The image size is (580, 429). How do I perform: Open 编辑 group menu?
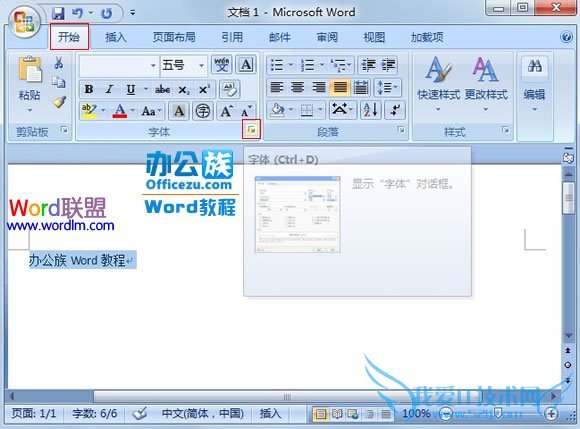(535, 84)
